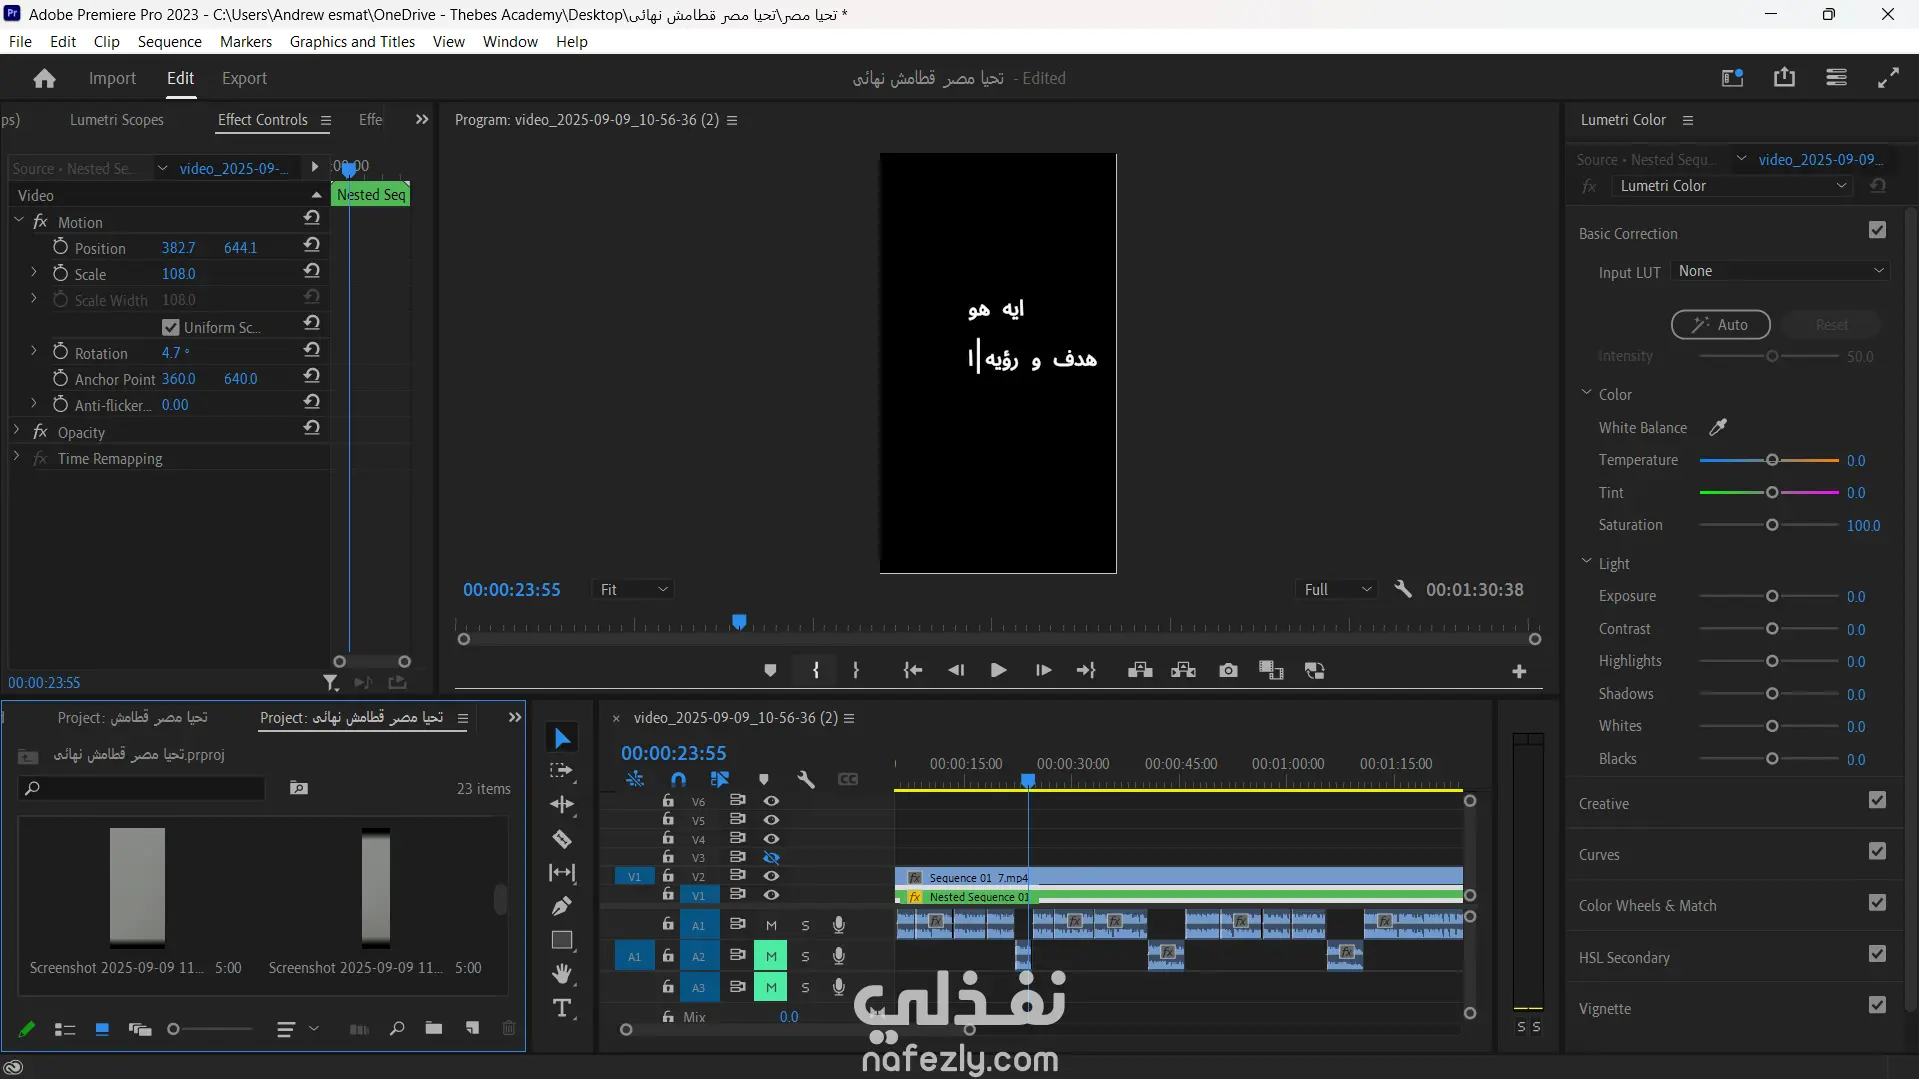Play the sequence in program monitor
Screen dimensions: 1919x1079
pos(998,671)
